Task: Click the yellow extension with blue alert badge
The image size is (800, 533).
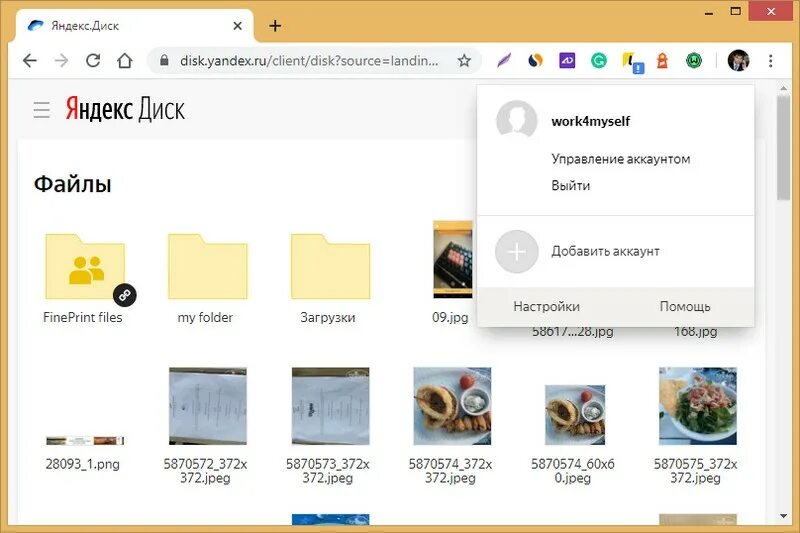Action: click(x=632, y=63)
